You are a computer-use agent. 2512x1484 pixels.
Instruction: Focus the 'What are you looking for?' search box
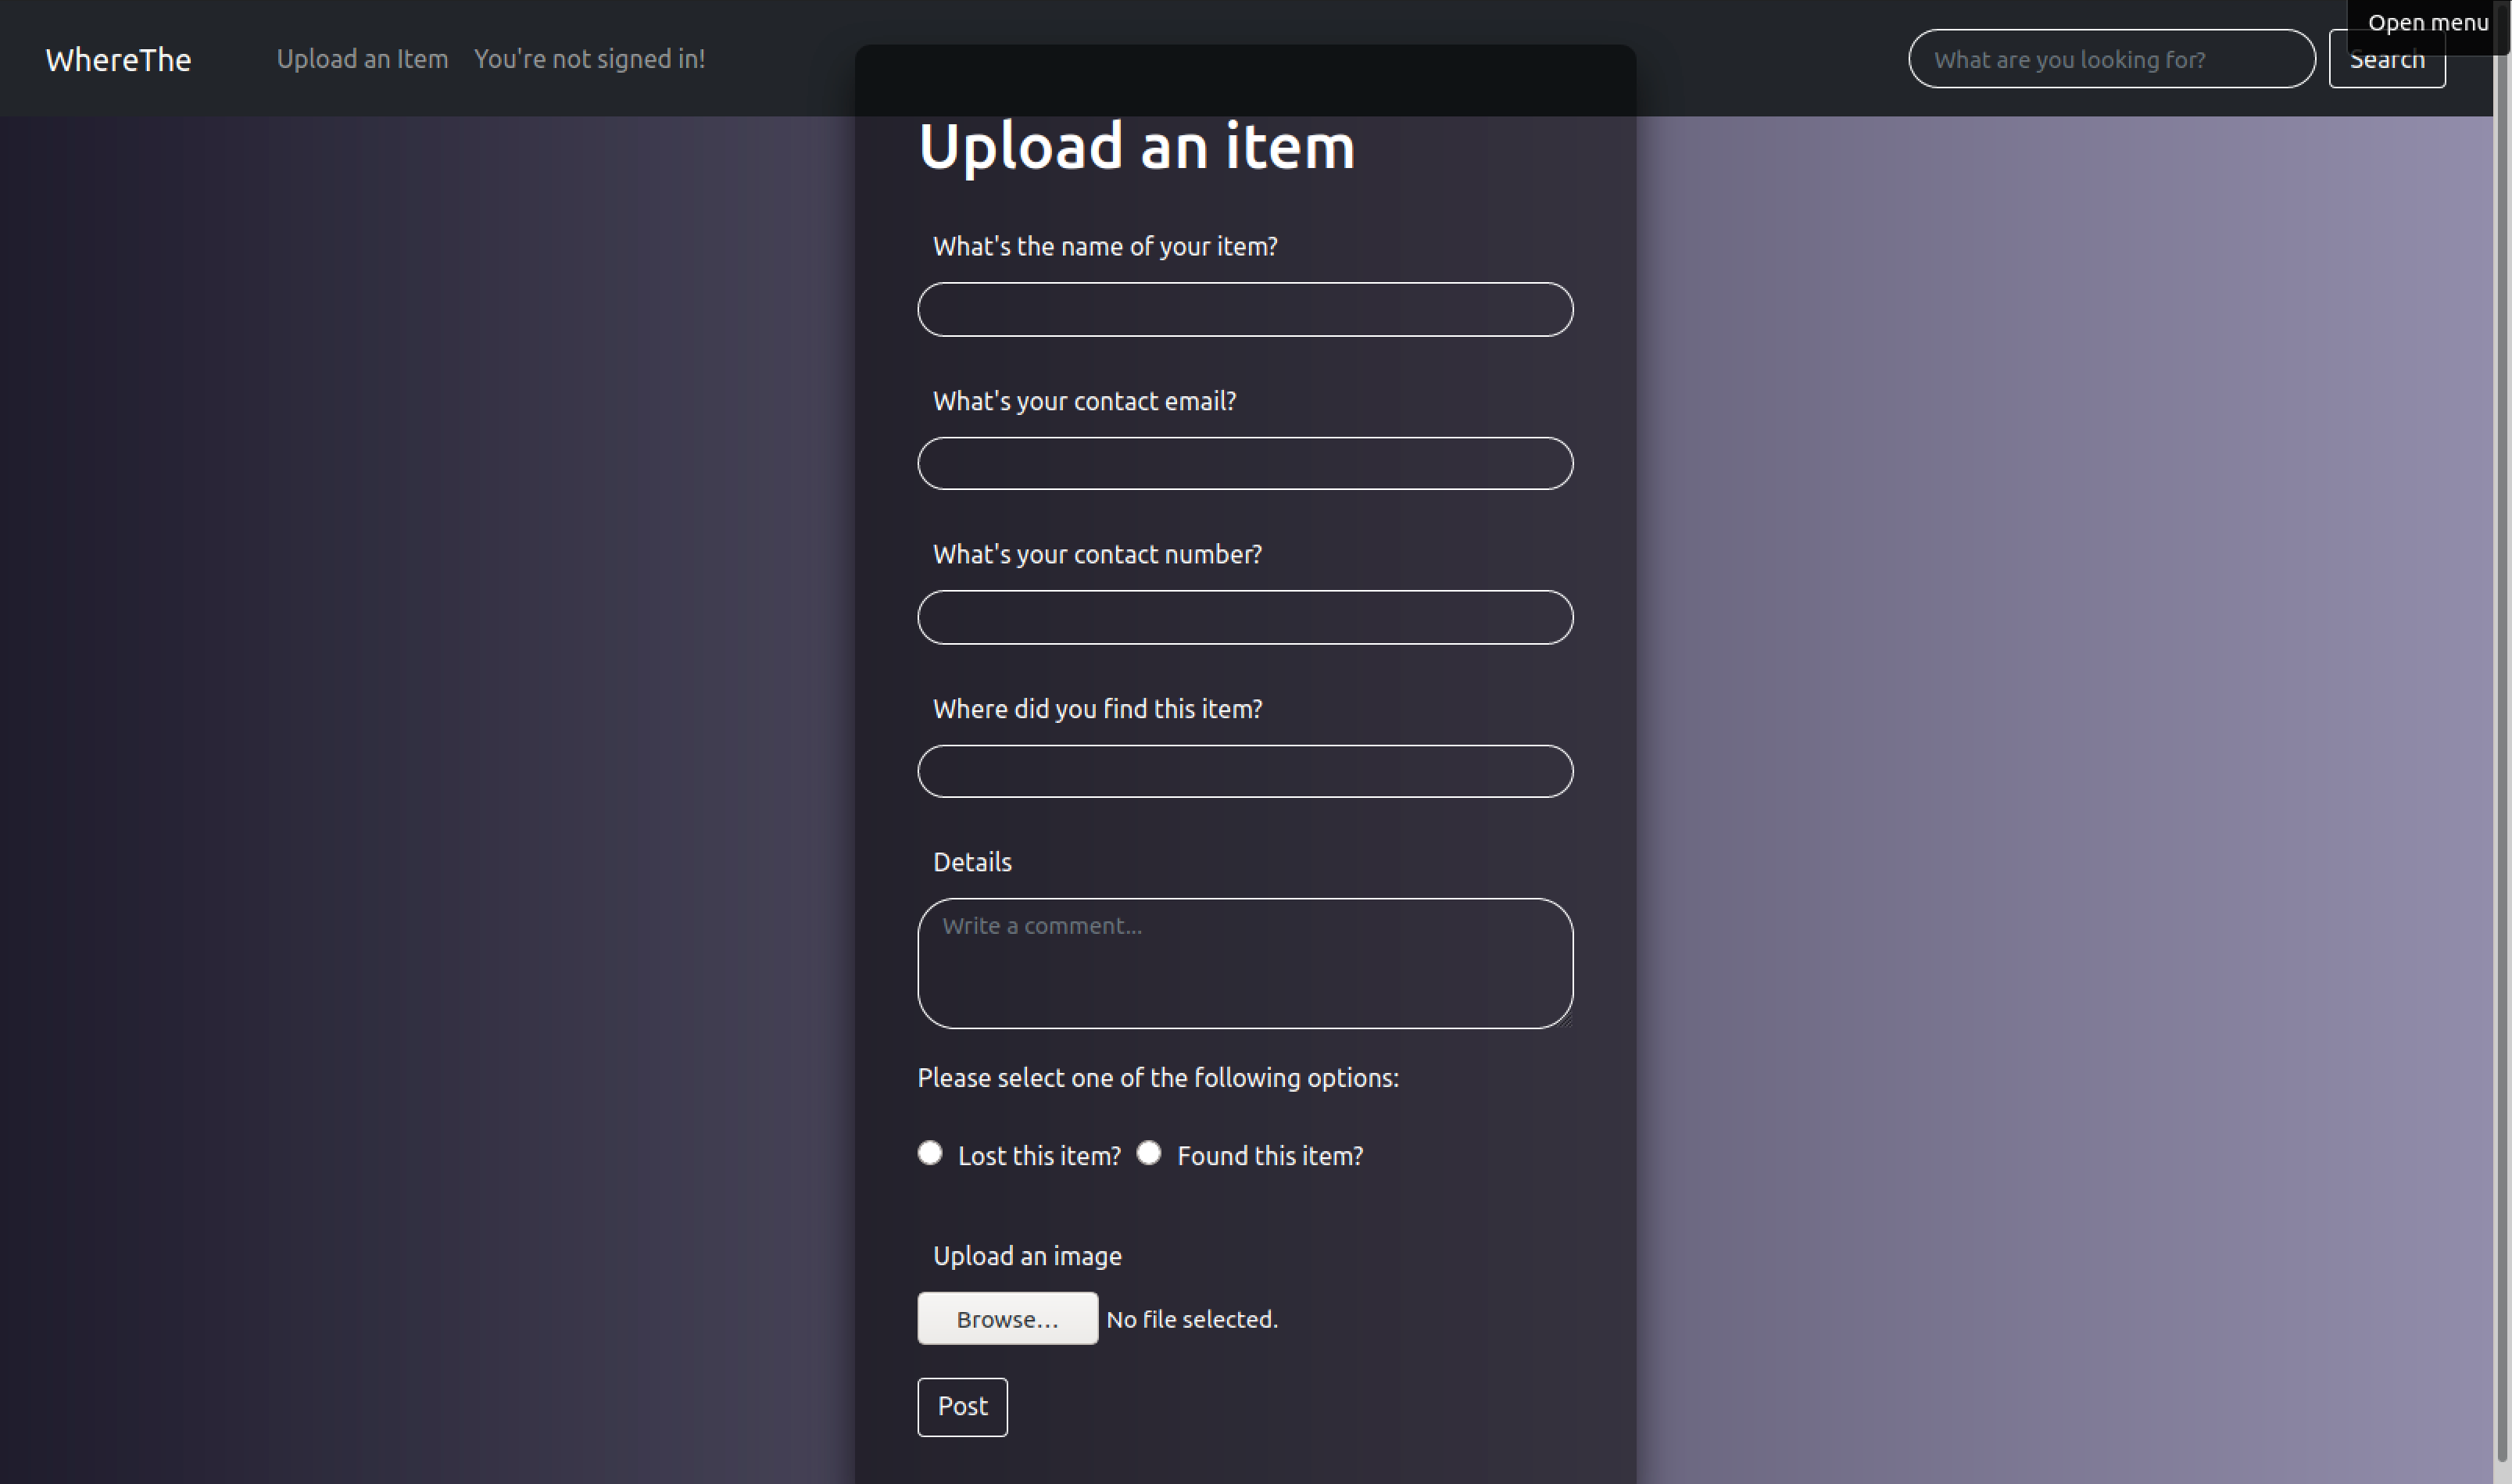coord(2110,59)
